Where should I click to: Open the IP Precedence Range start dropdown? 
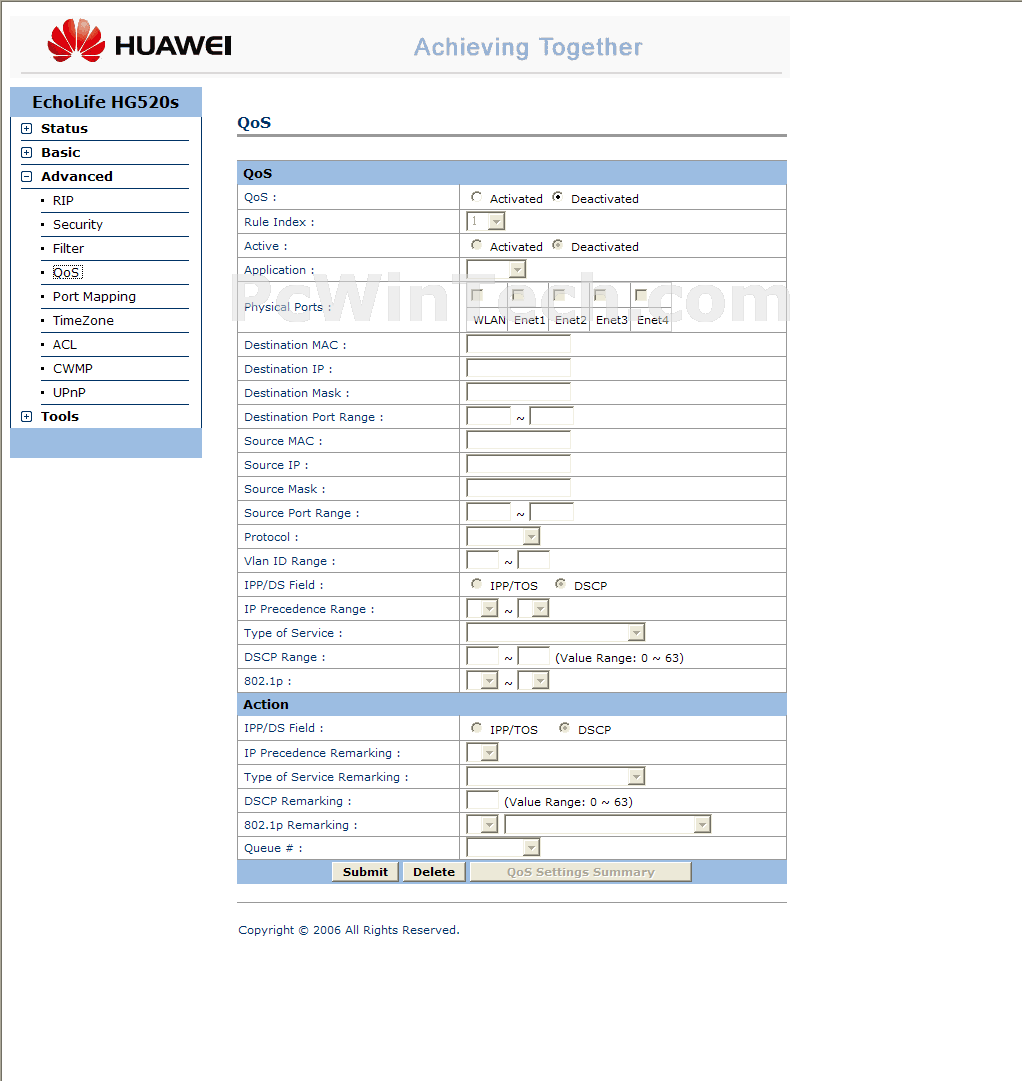[x=483, y=608]
